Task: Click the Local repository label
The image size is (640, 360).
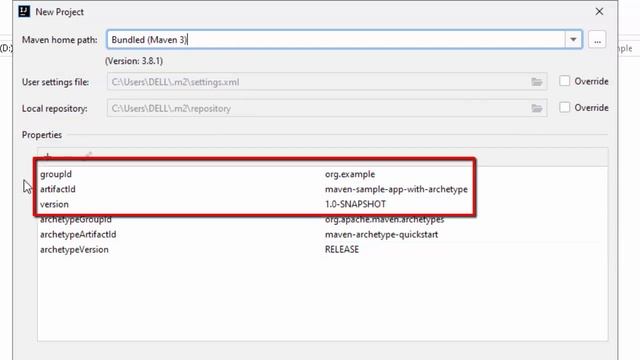Action: [x=55, y=109]
